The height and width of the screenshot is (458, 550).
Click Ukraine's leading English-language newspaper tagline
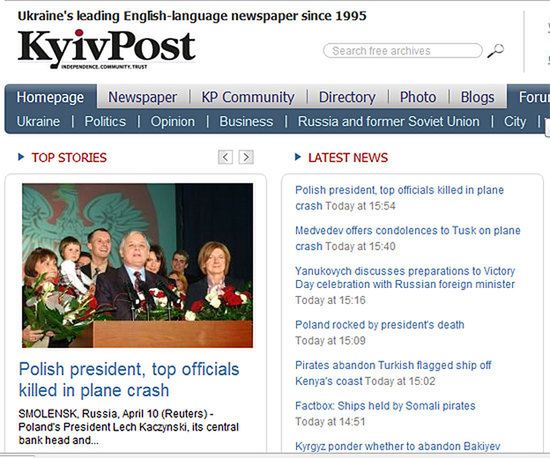[192, 16]
